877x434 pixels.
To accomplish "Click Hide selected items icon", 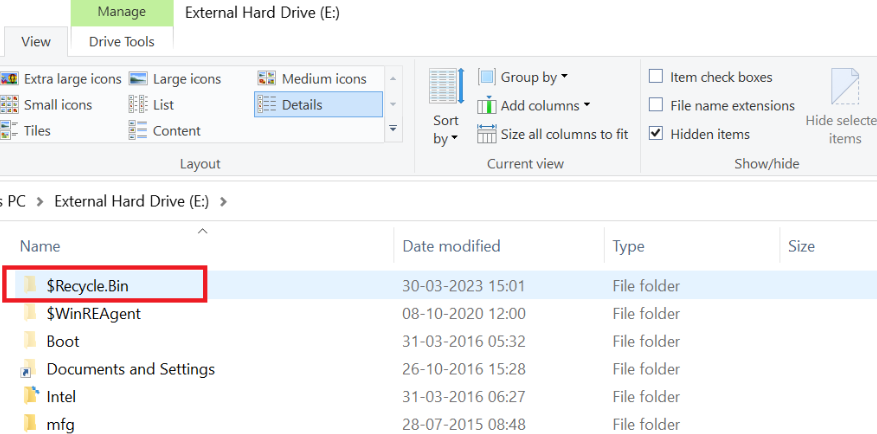I will pyautogui.click(x=845, y=87).
